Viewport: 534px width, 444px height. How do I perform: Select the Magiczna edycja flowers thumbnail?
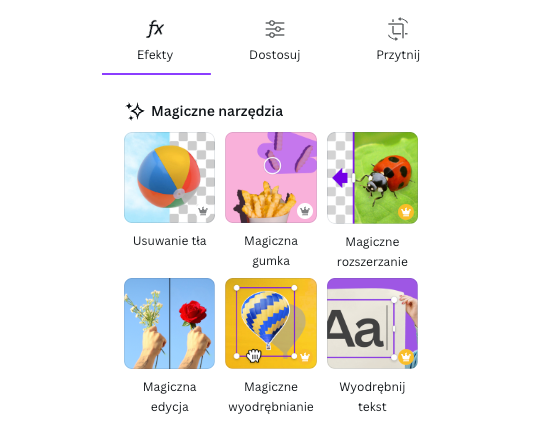pyautogui.click(x=170, y=323)
